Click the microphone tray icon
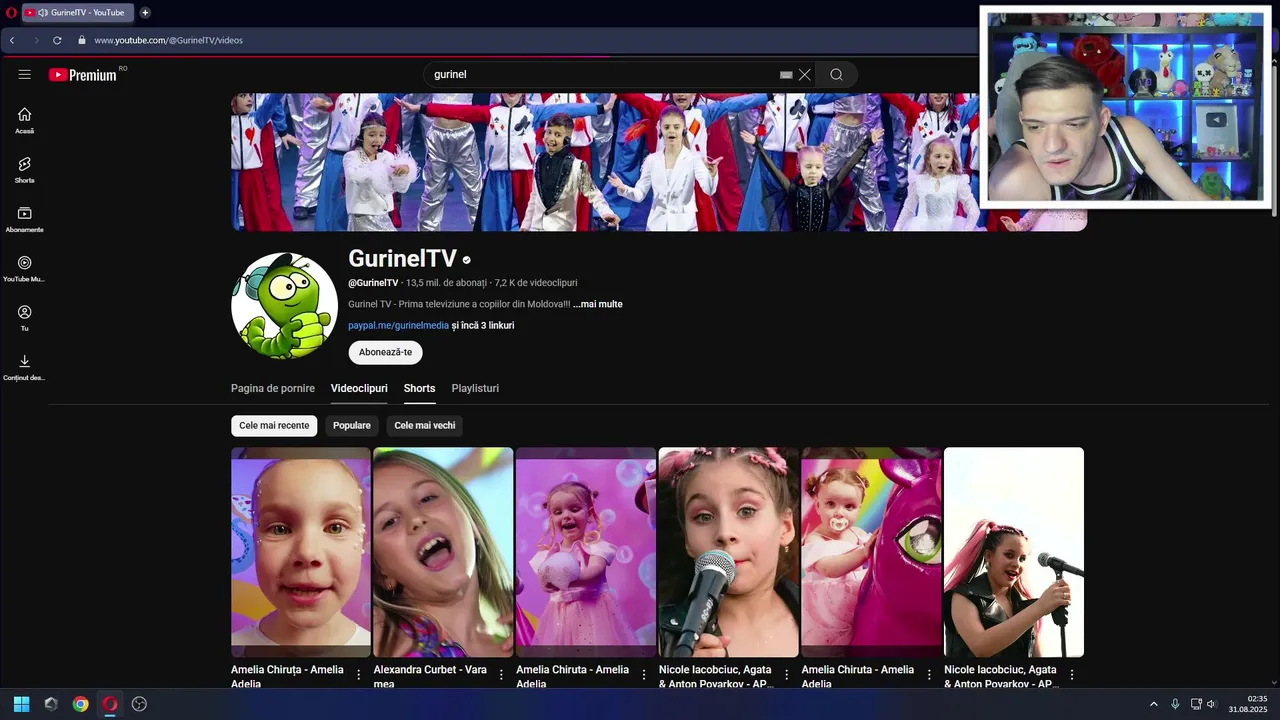Screen dimensions: 1280x720 click(x=1175, y=704)
